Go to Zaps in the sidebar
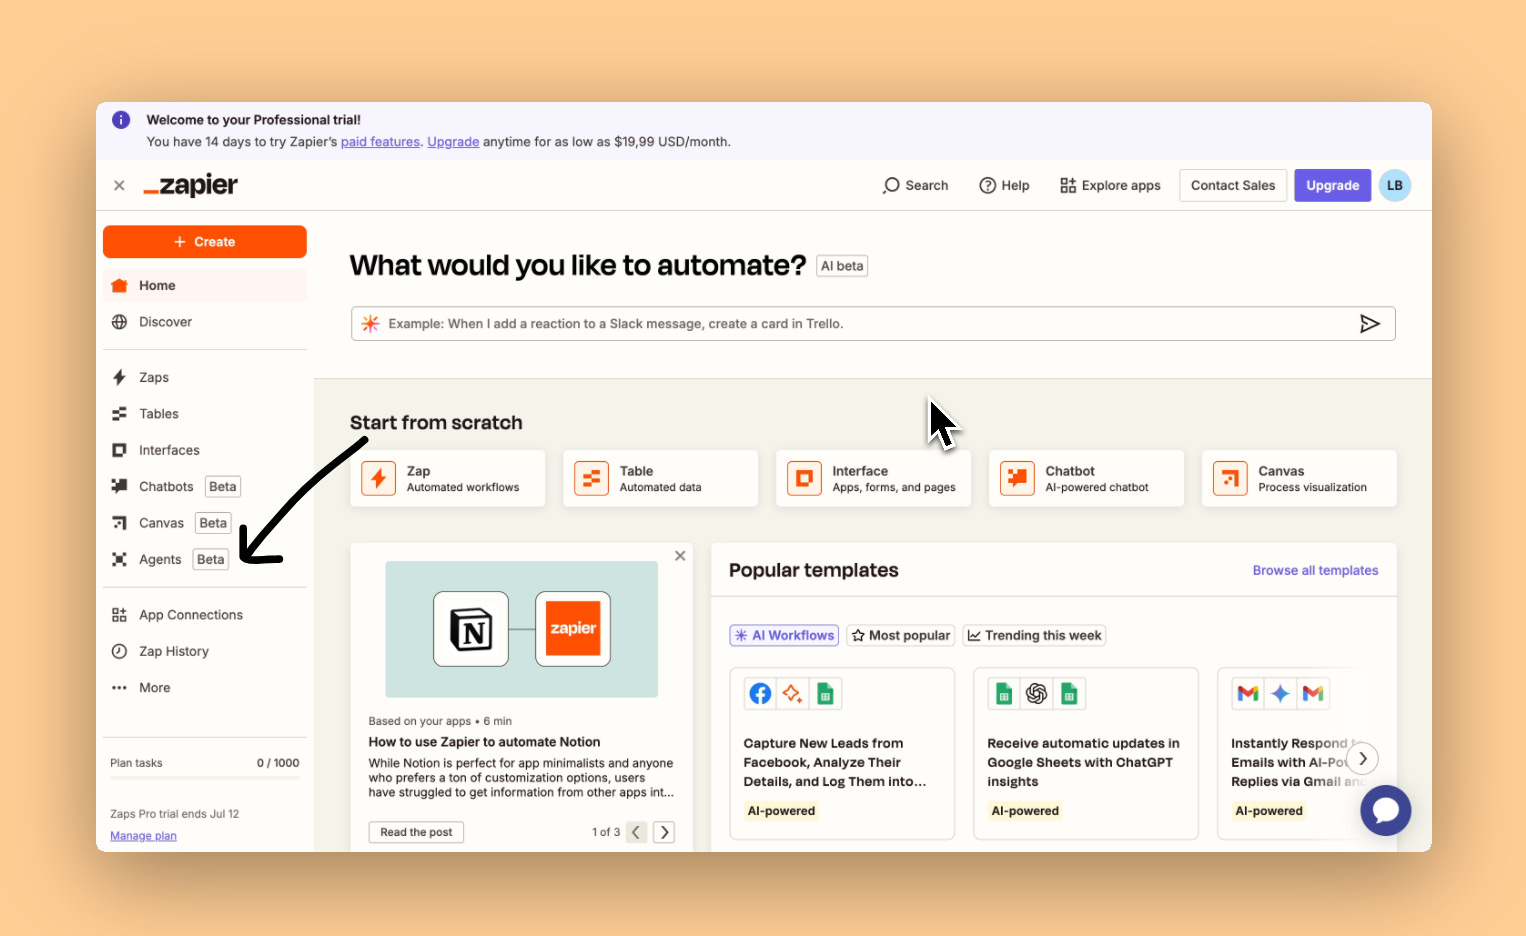Viewport: 1526px width, 936px height. point(205,377)
